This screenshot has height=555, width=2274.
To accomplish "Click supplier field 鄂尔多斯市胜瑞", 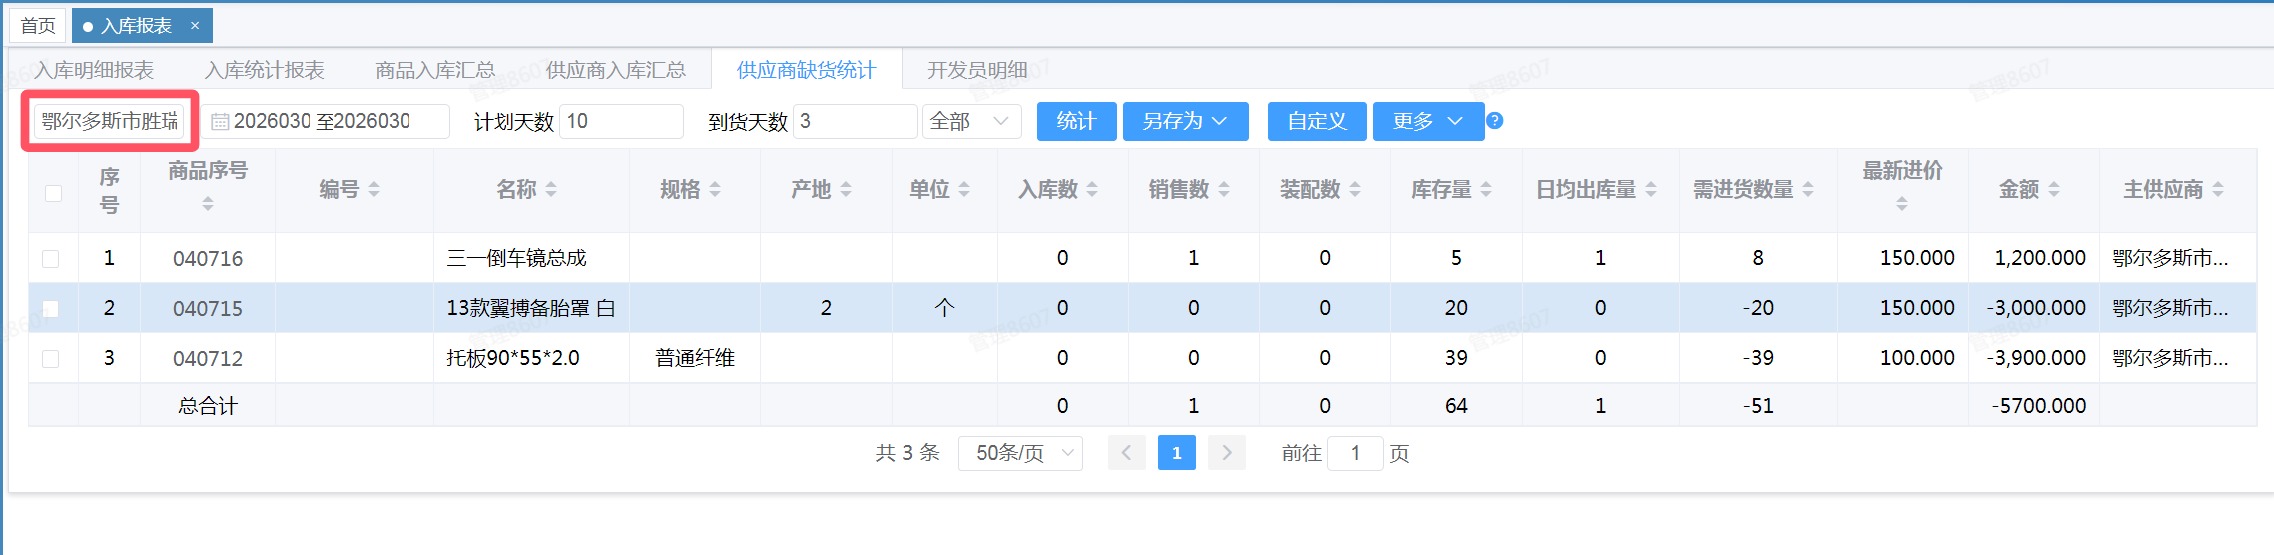I will coord(110,121).
